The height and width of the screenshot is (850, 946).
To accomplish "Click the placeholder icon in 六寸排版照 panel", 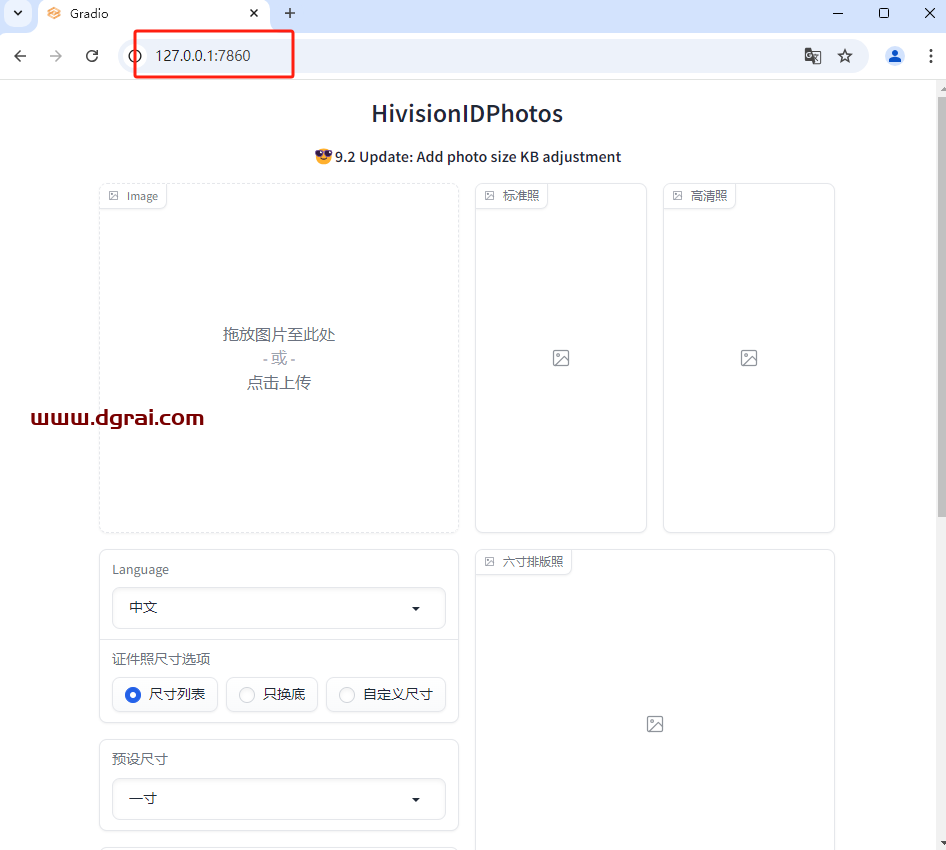I will pos(655,724).
